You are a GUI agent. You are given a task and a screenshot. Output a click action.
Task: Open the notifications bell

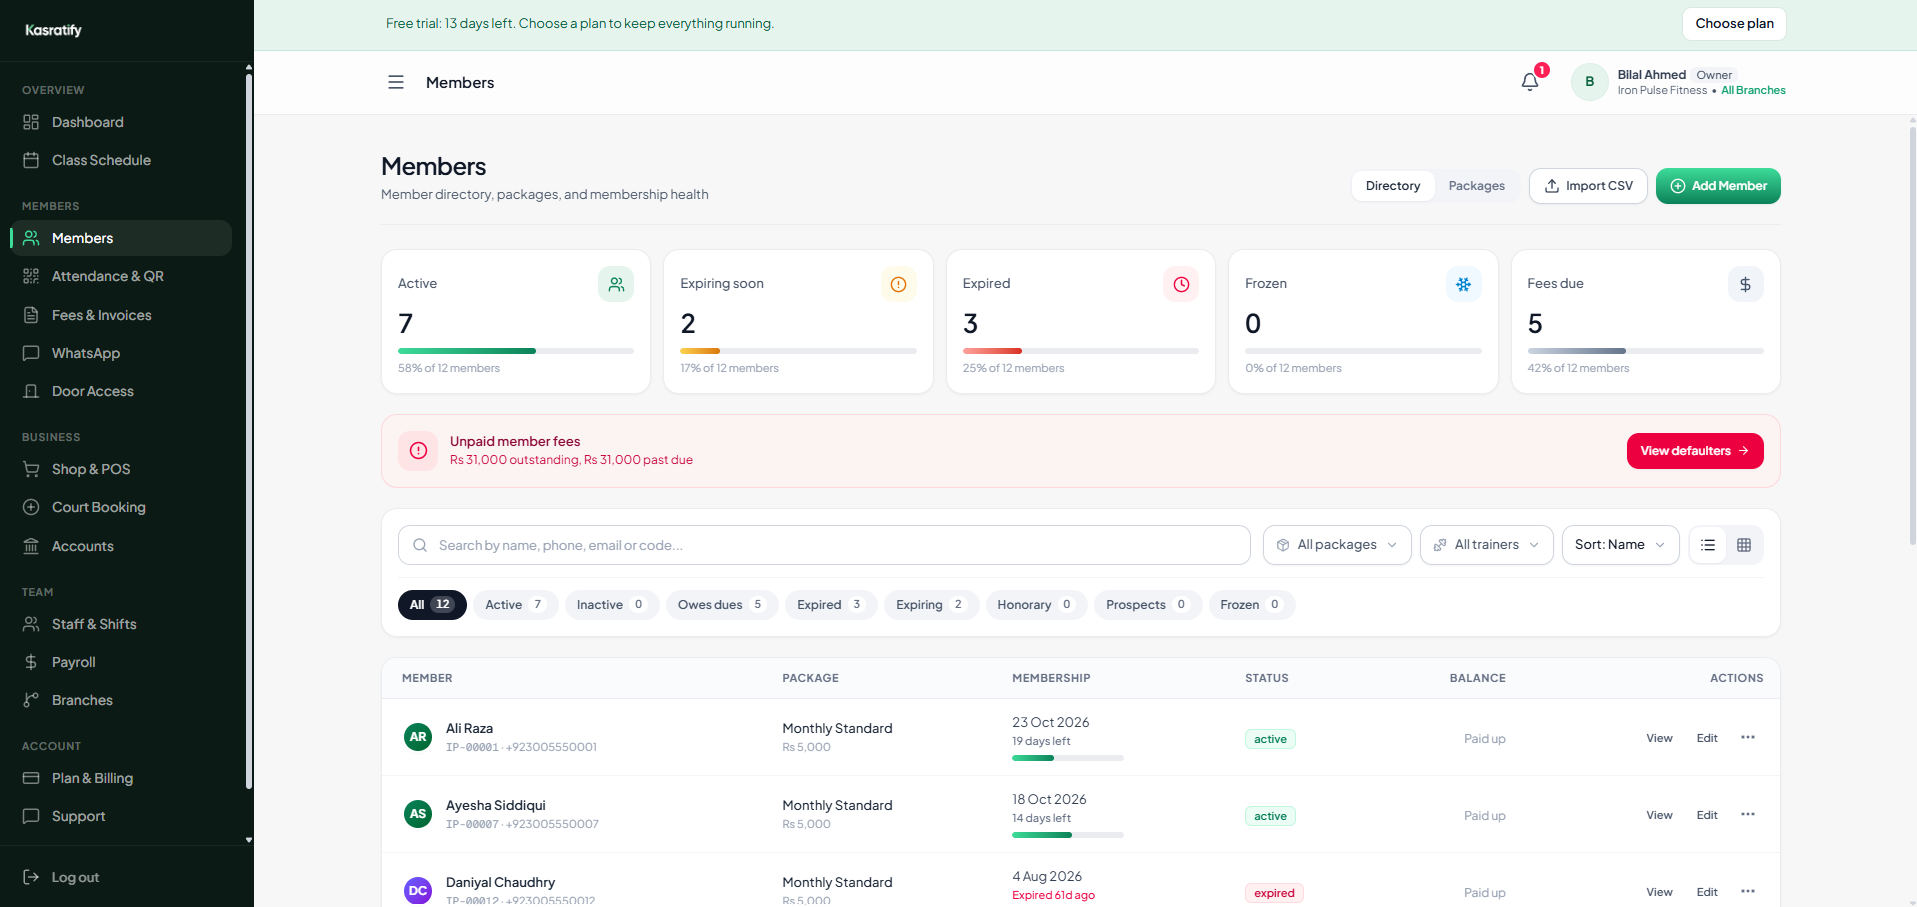point(1530,82)
